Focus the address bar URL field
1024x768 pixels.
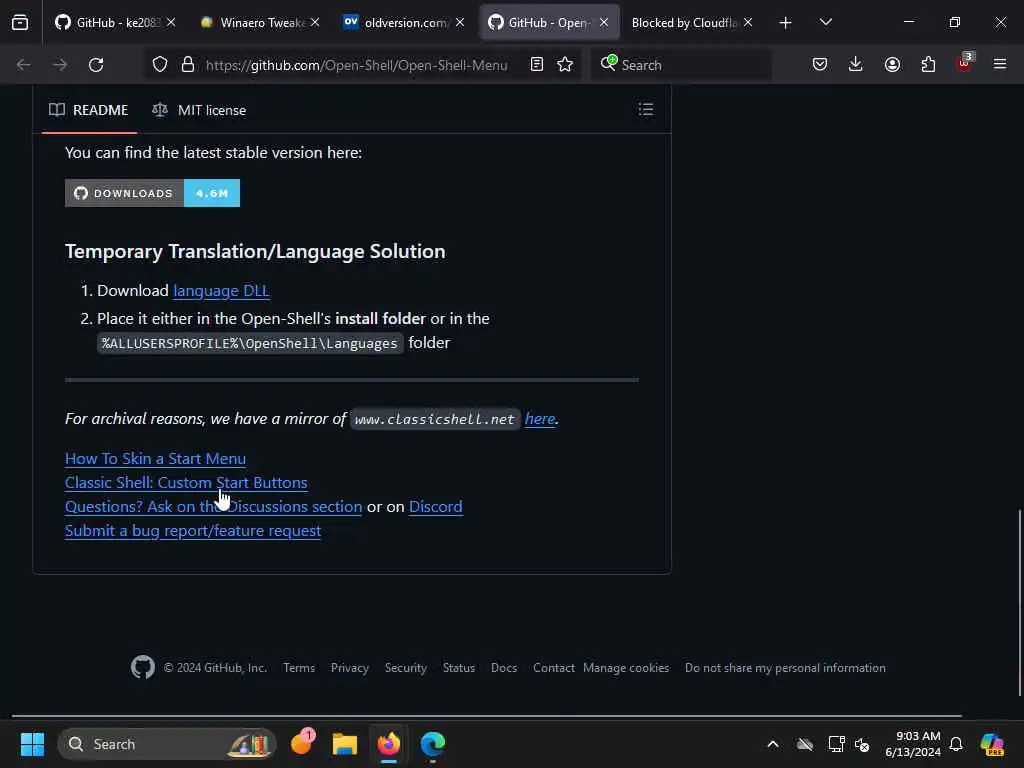357,65
